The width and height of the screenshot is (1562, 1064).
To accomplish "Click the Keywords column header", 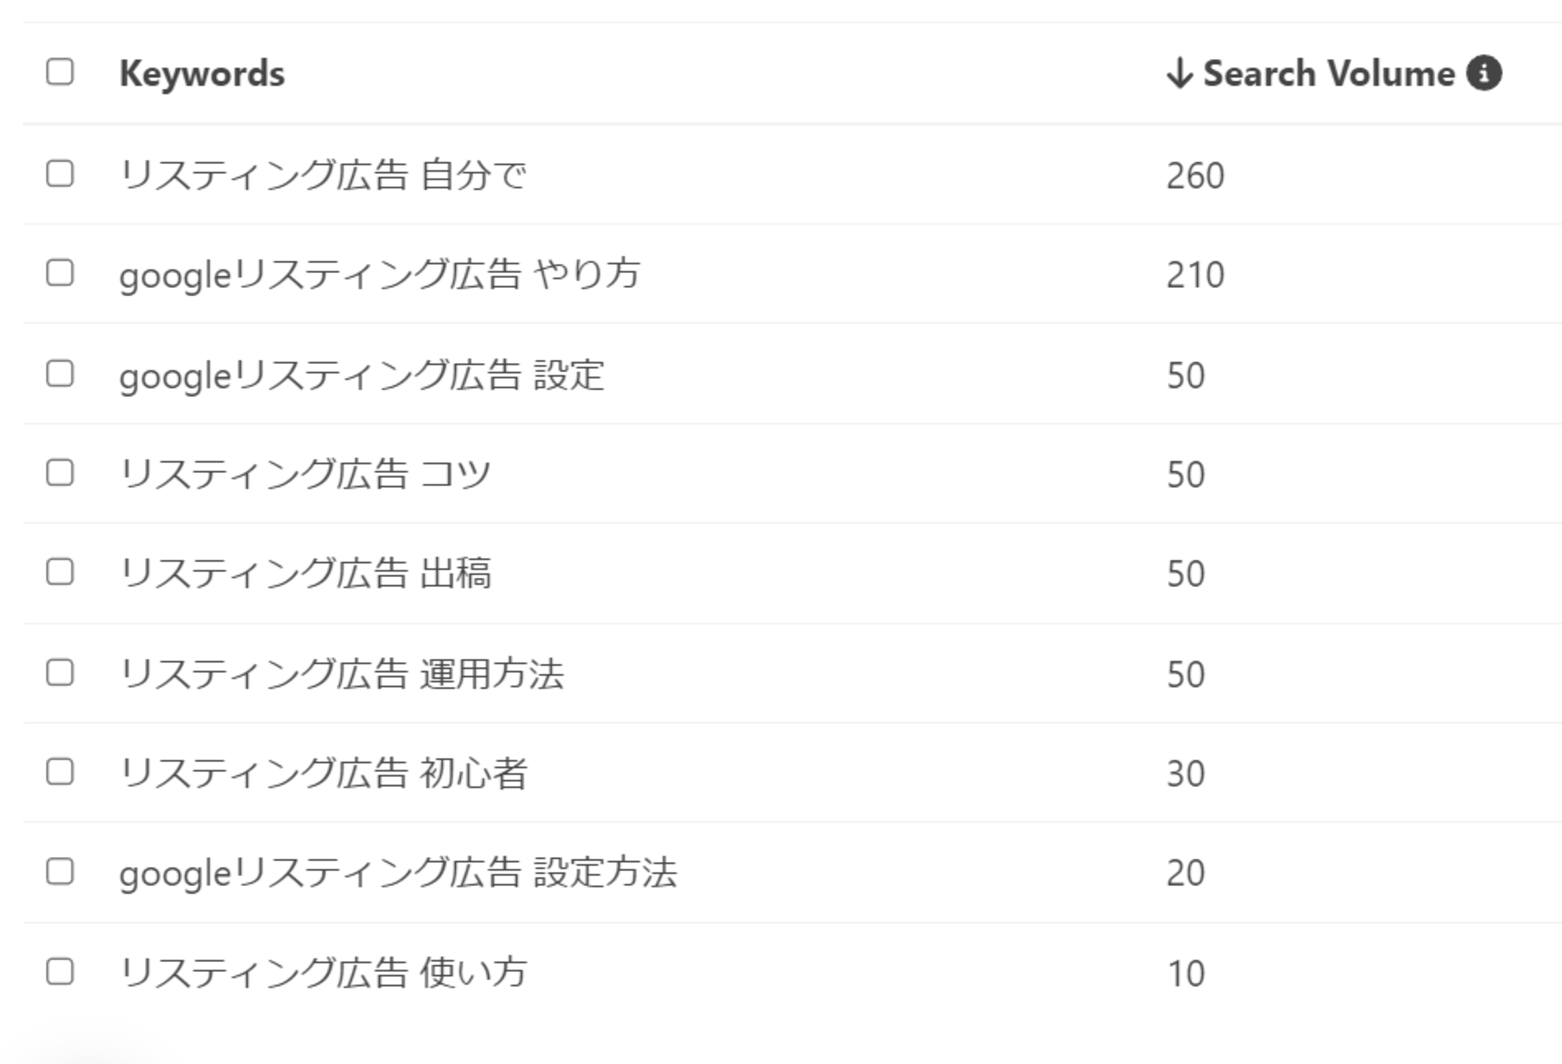I will (202, 73).
